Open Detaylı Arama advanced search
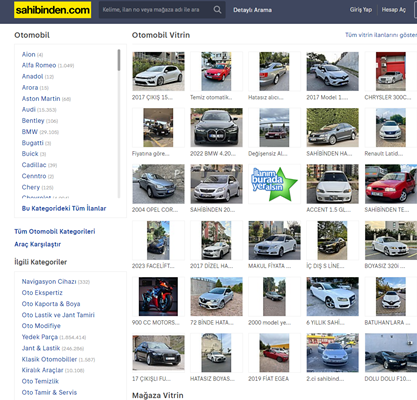 (x=252, y=10)
